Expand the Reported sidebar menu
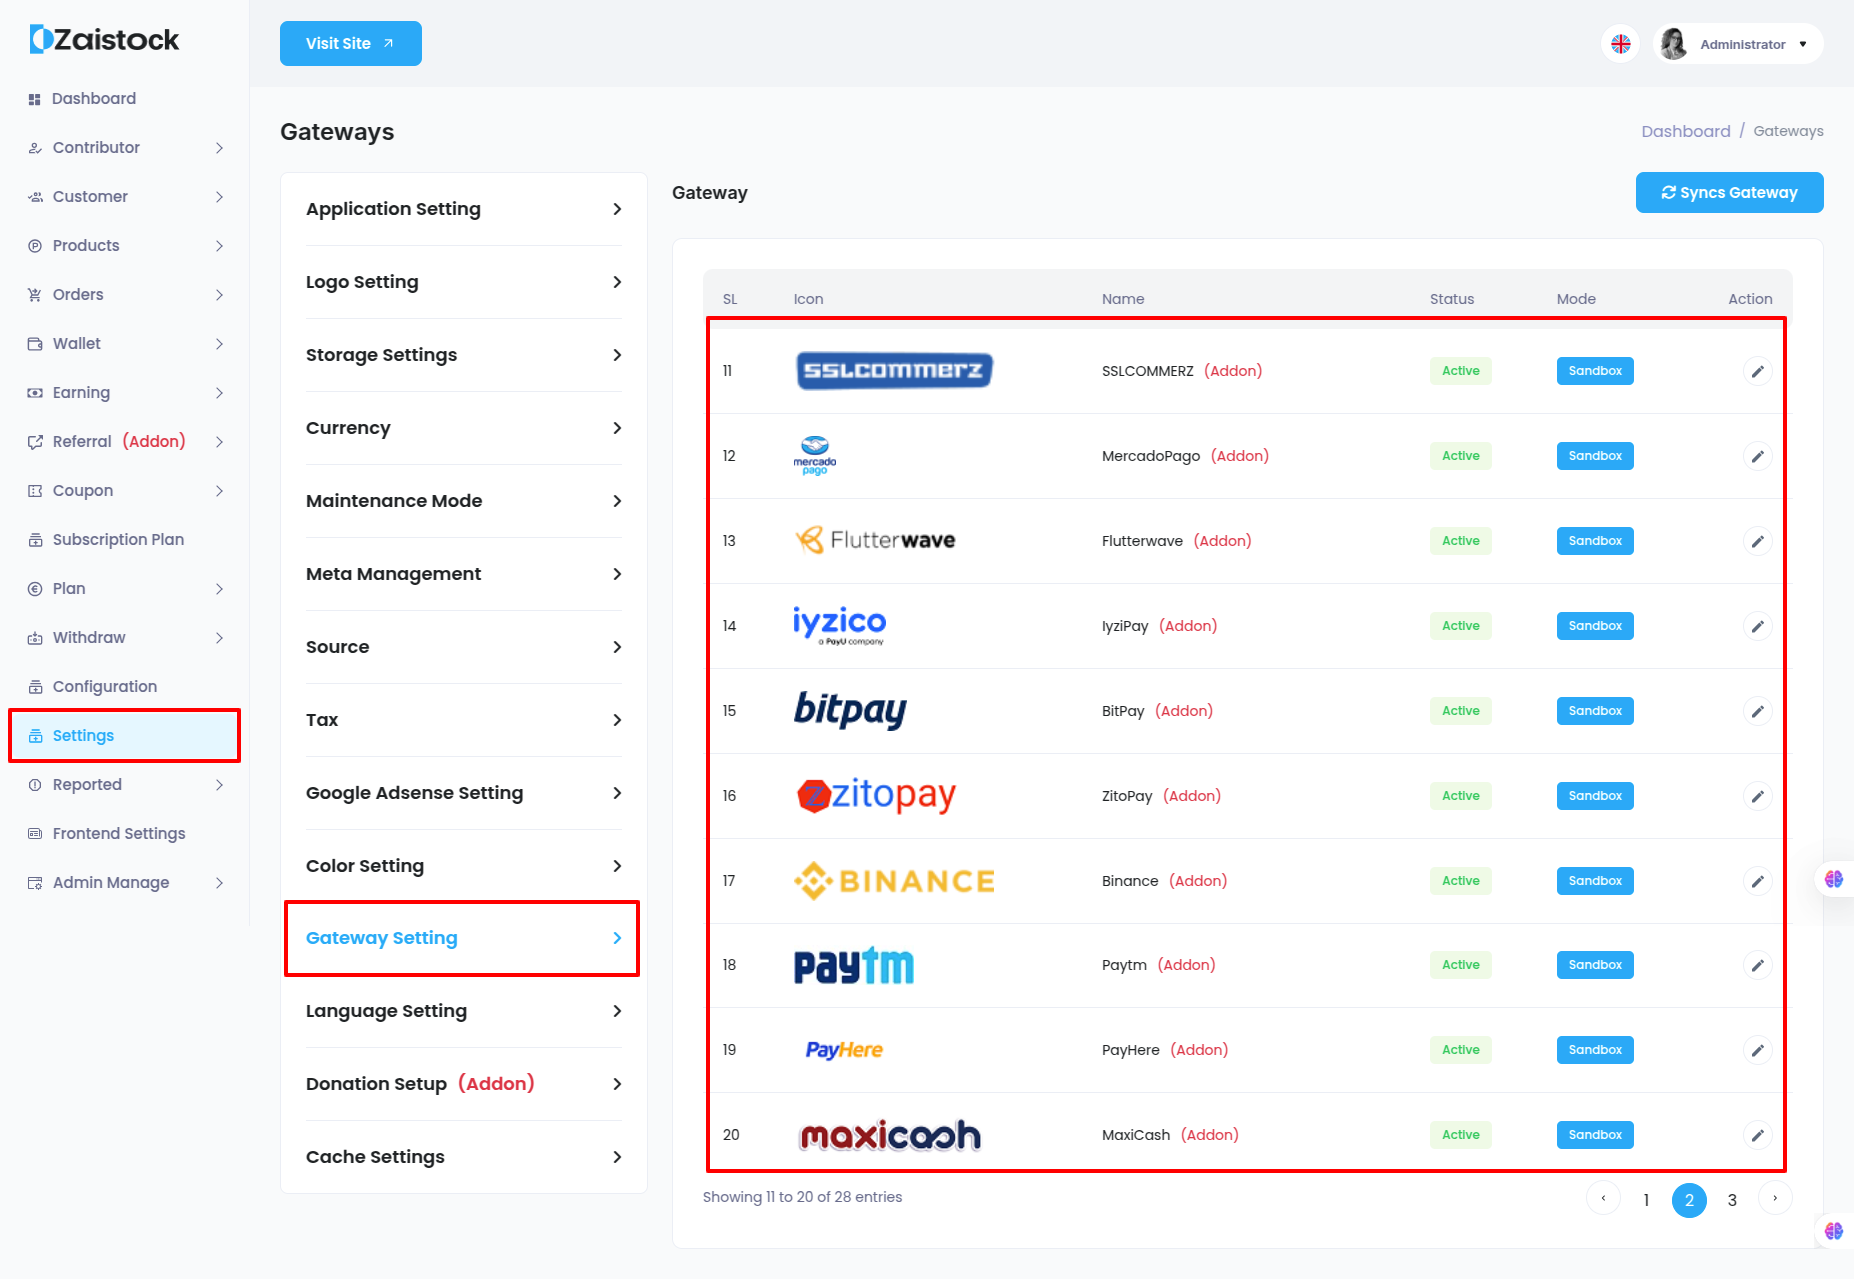 click(125, 785)
